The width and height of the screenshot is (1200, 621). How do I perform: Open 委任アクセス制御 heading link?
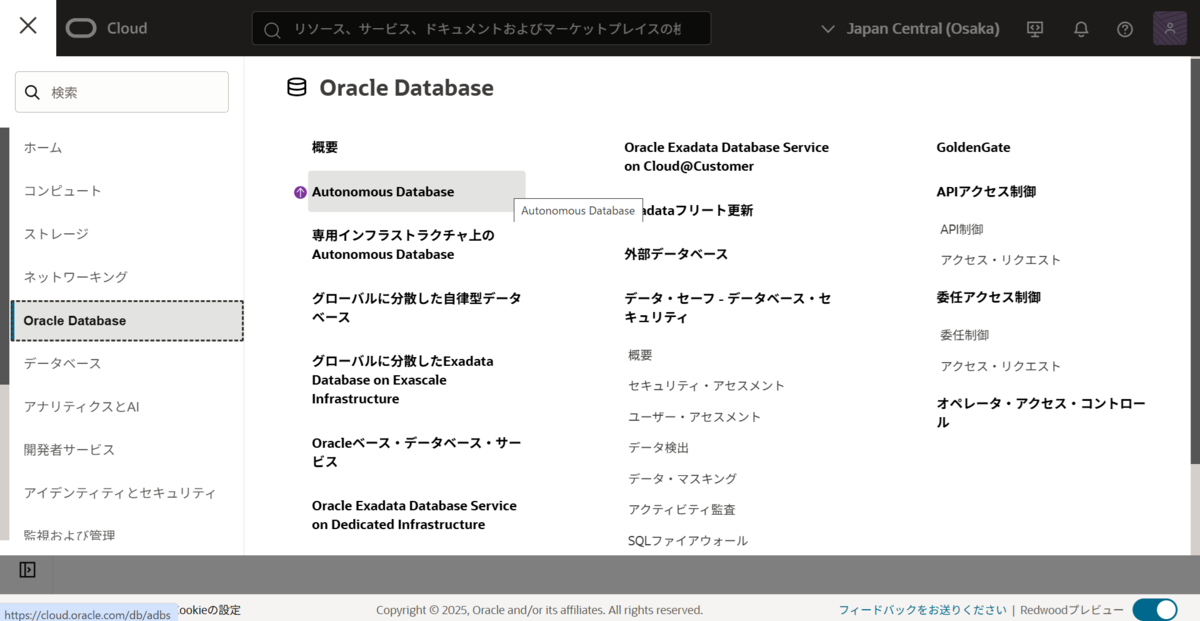[988, 297]
